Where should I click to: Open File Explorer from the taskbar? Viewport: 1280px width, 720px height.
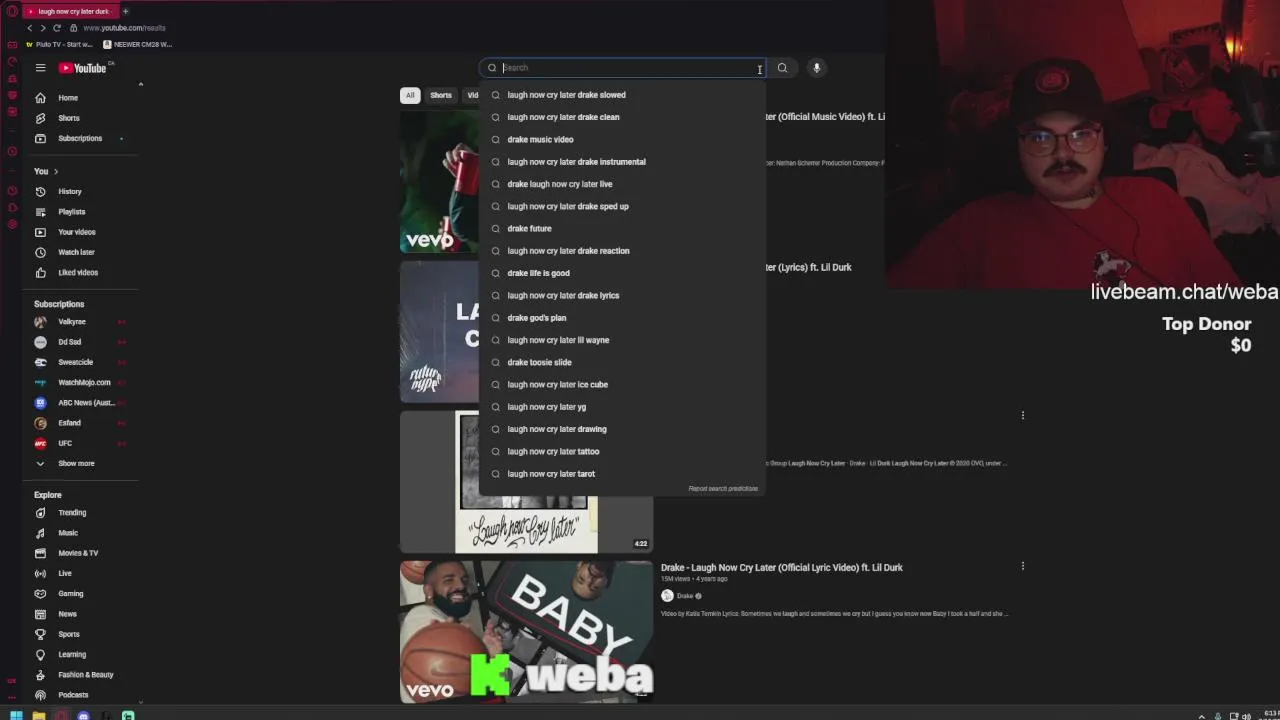pos(38,715)
